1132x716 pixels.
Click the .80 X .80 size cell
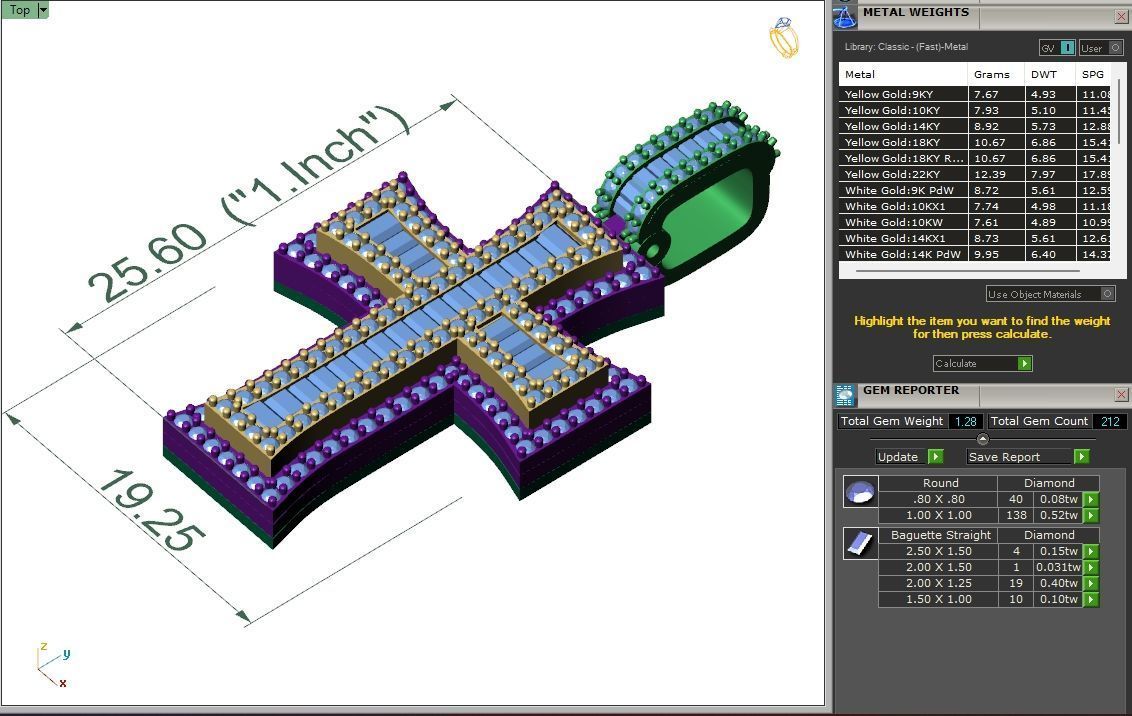pyautogui.click(x=939, y=499)
